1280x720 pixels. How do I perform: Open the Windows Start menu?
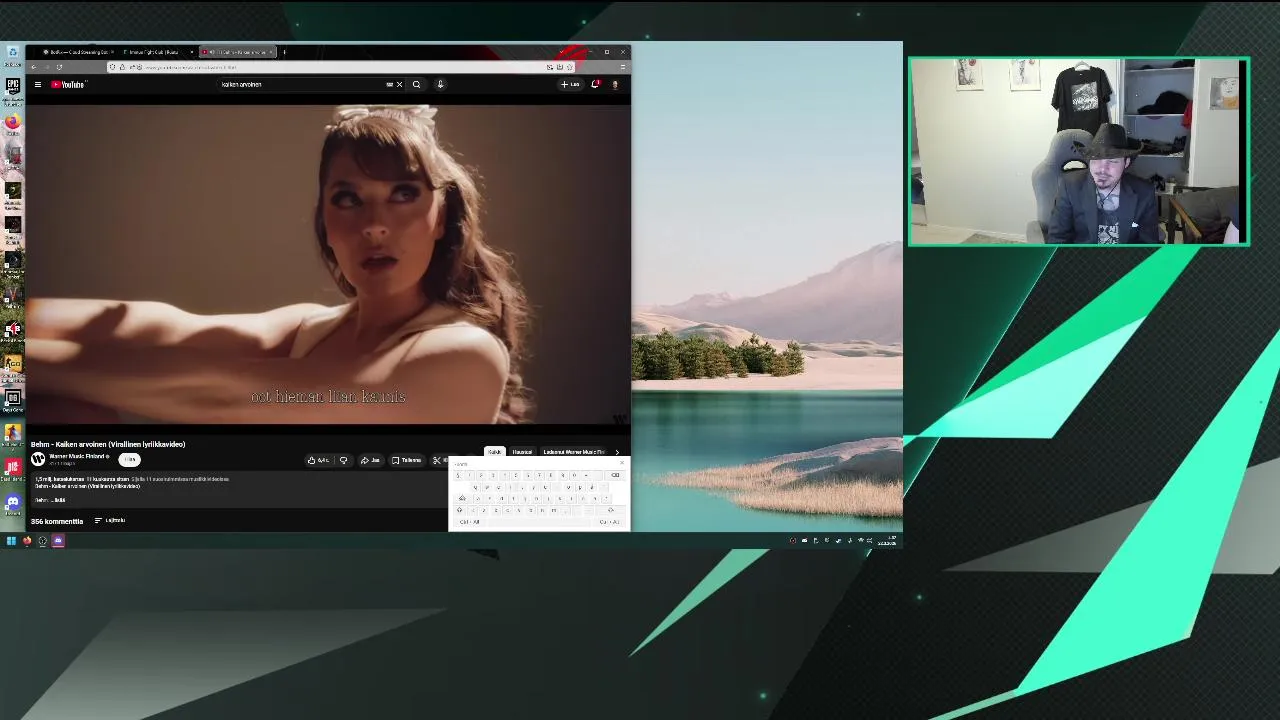click(x=11, y=541)
